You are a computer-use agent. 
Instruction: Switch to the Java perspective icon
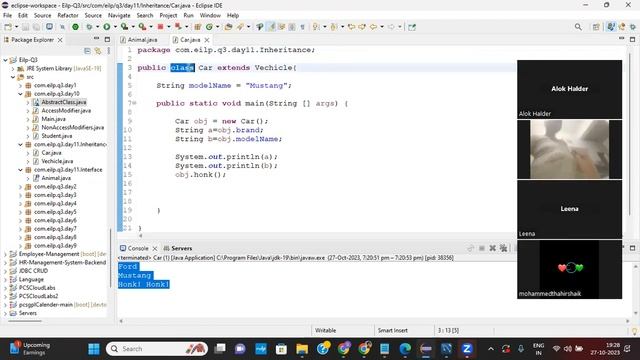(x=611, y=27)
